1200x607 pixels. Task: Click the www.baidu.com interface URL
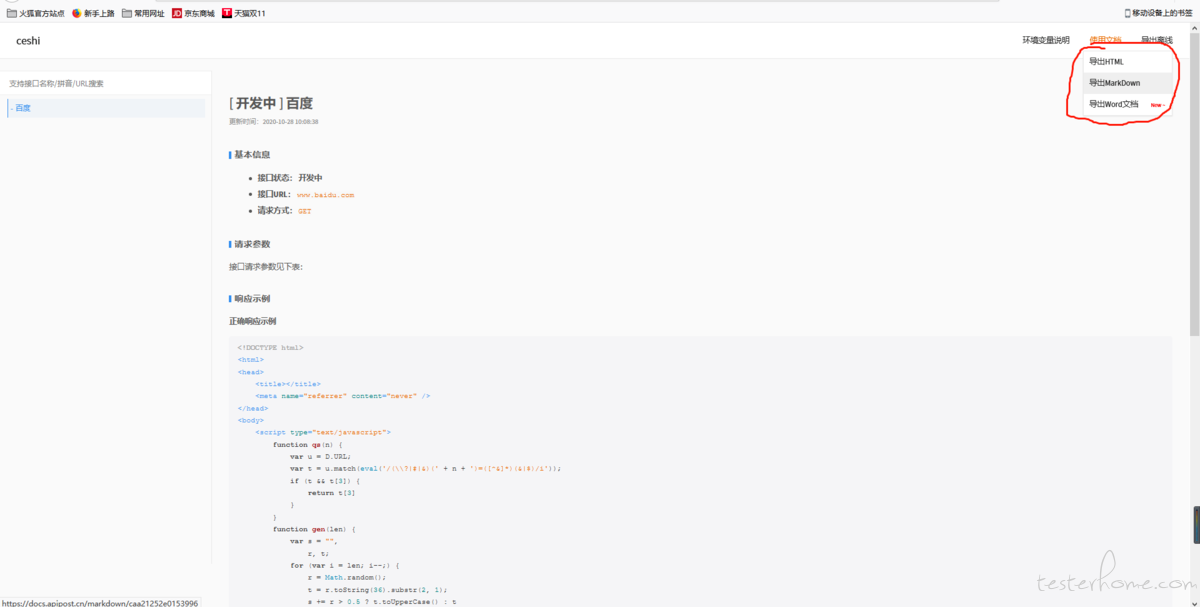(x=325, y=195)
